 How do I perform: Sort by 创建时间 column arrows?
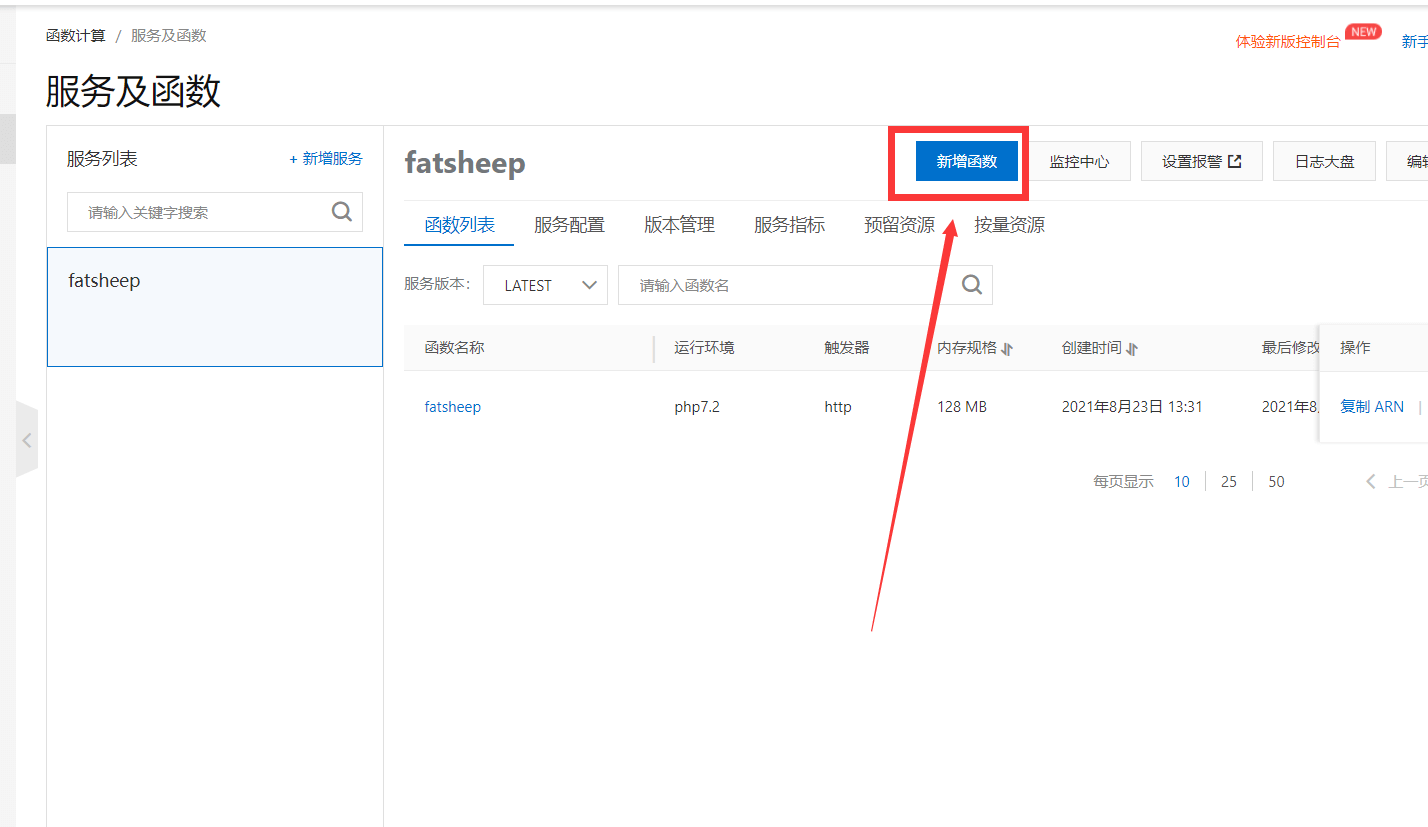point(1132,349)
